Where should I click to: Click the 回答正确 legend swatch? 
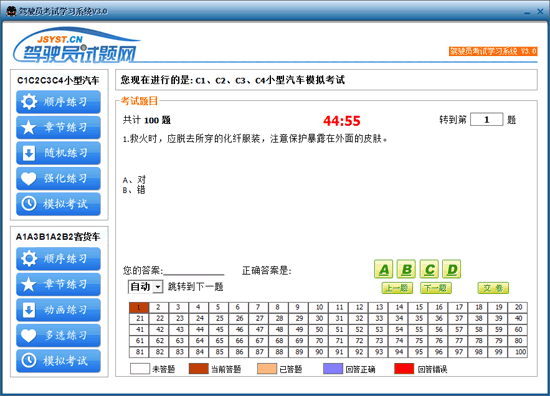point(333,369)
